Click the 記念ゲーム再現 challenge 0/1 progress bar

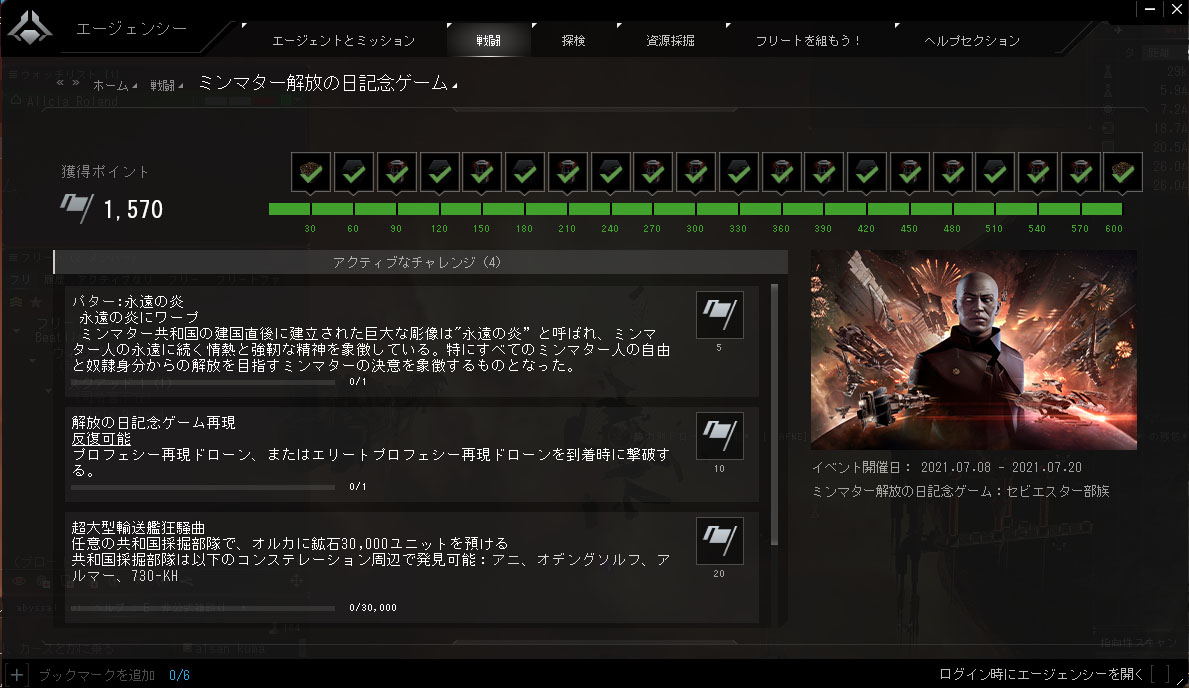tap(202, 487)
